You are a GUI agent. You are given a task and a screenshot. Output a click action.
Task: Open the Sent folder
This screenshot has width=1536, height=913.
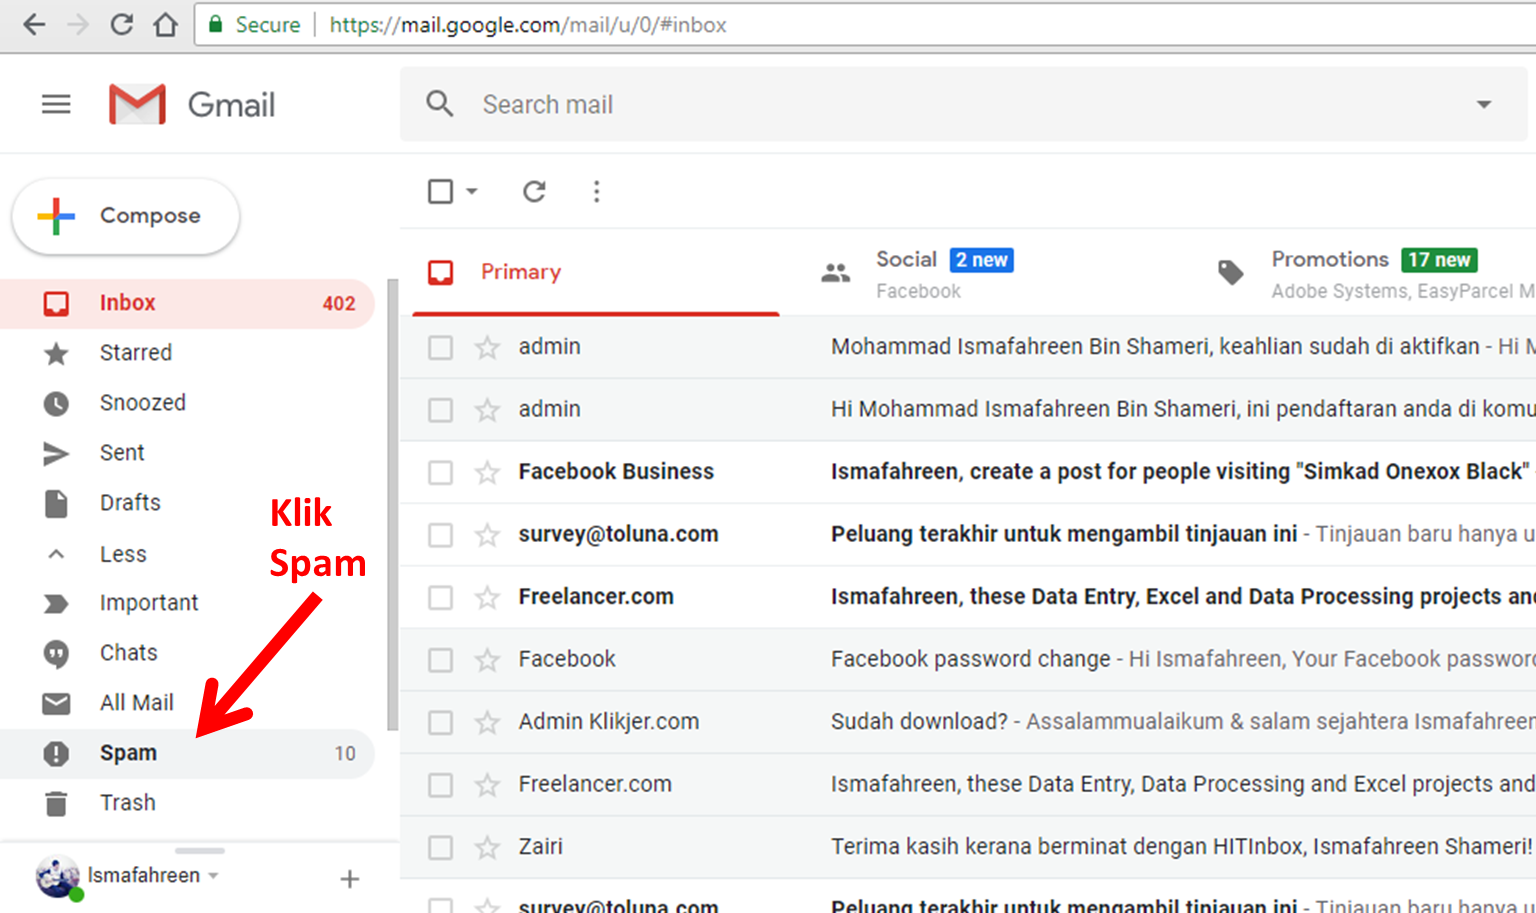[x=121, y=452]
